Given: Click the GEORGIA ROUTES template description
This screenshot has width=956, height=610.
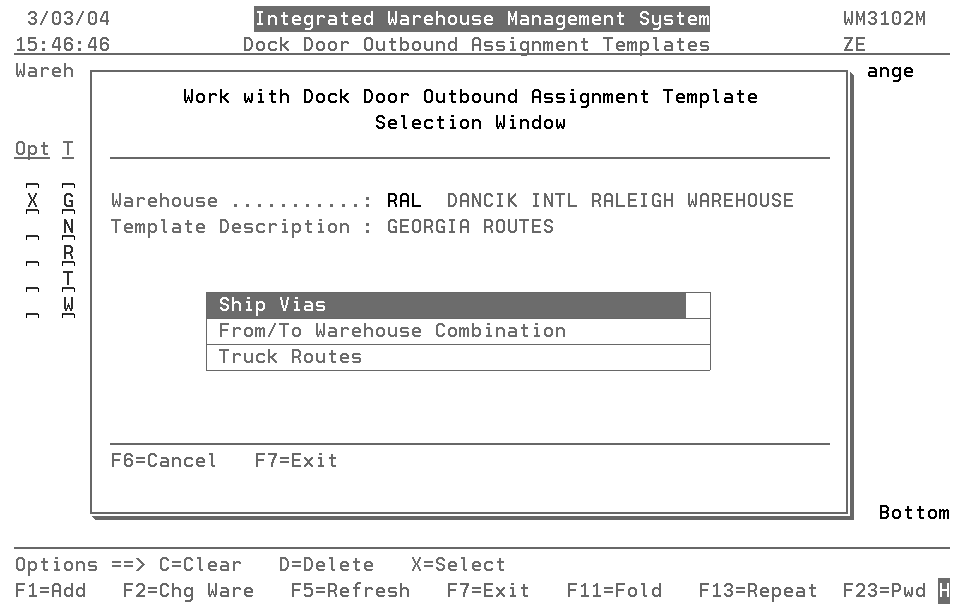Looking at the screenshot, I should point(470,226).
